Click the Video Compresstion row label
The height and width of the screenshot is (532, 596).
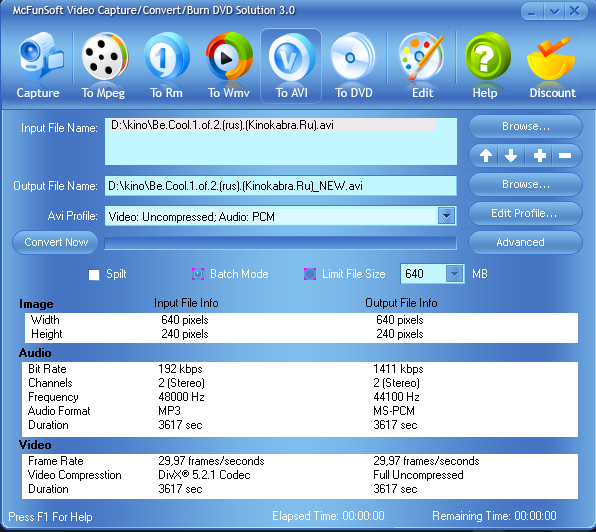point(74,475)
